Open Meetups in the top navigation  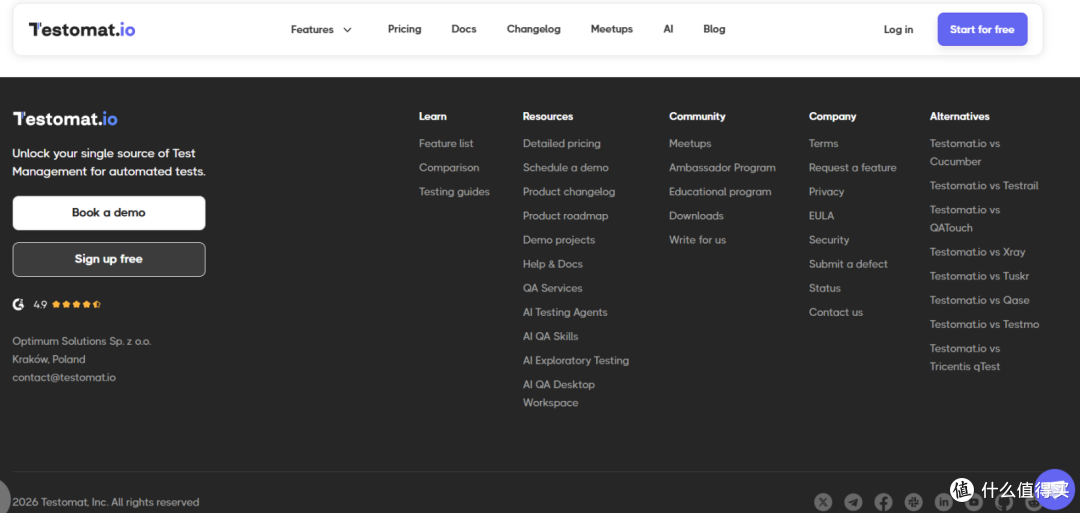pyautogui.click(x=612, y=29)
